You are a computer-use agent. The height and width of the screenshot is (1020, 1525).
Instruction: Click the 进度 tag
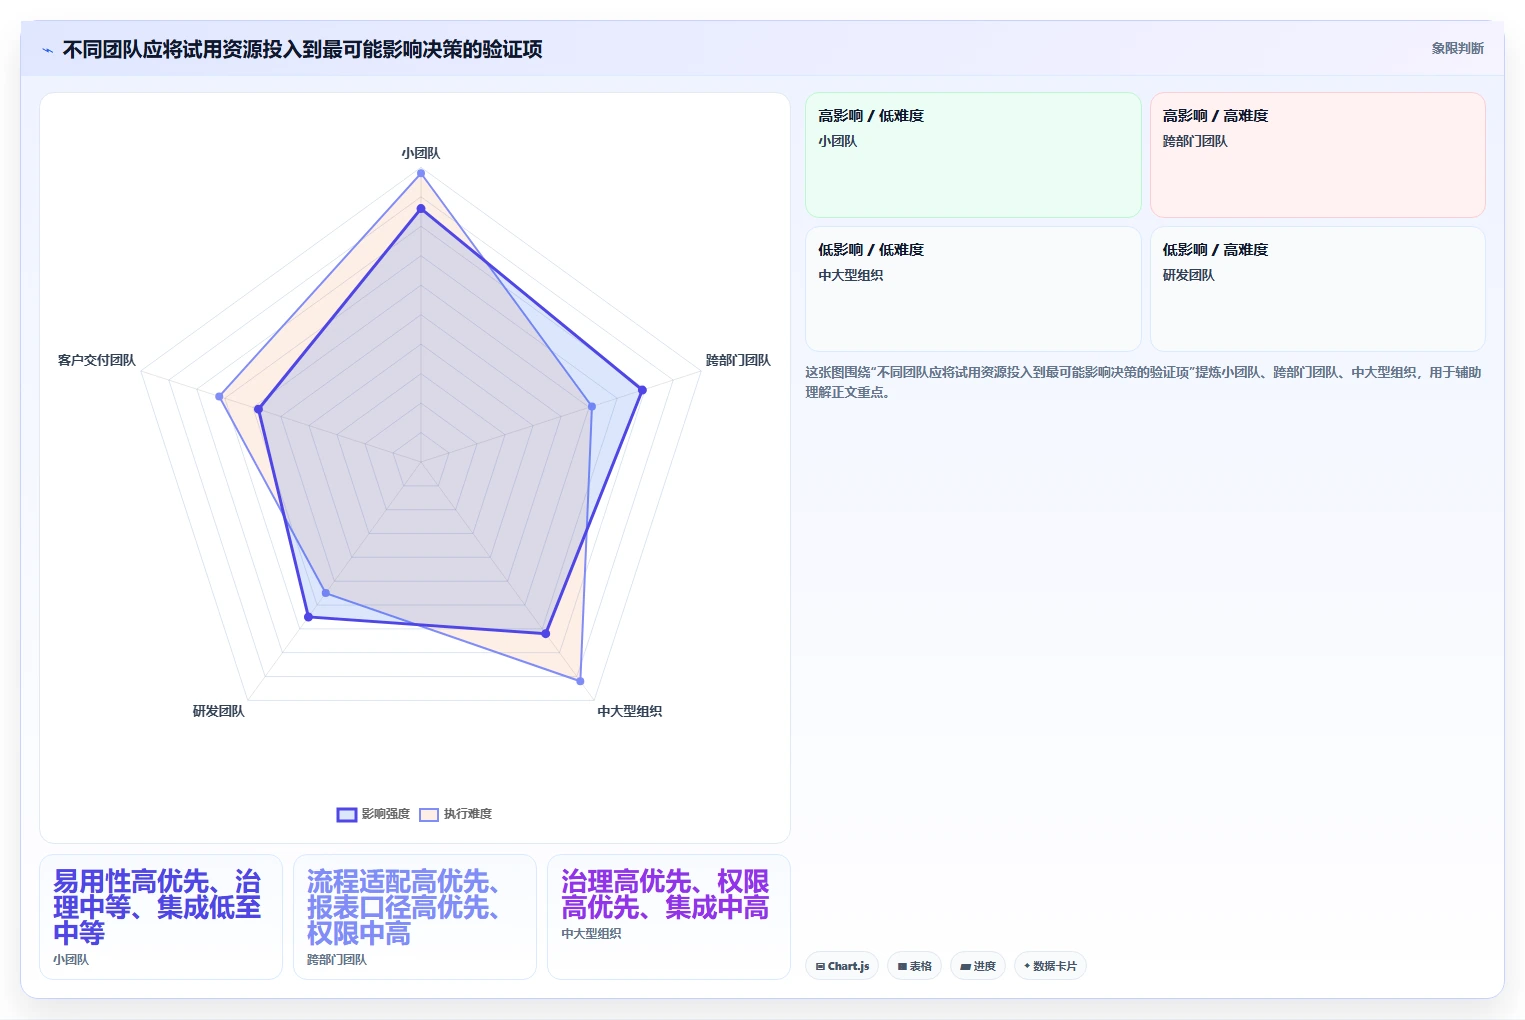(978, 966)
